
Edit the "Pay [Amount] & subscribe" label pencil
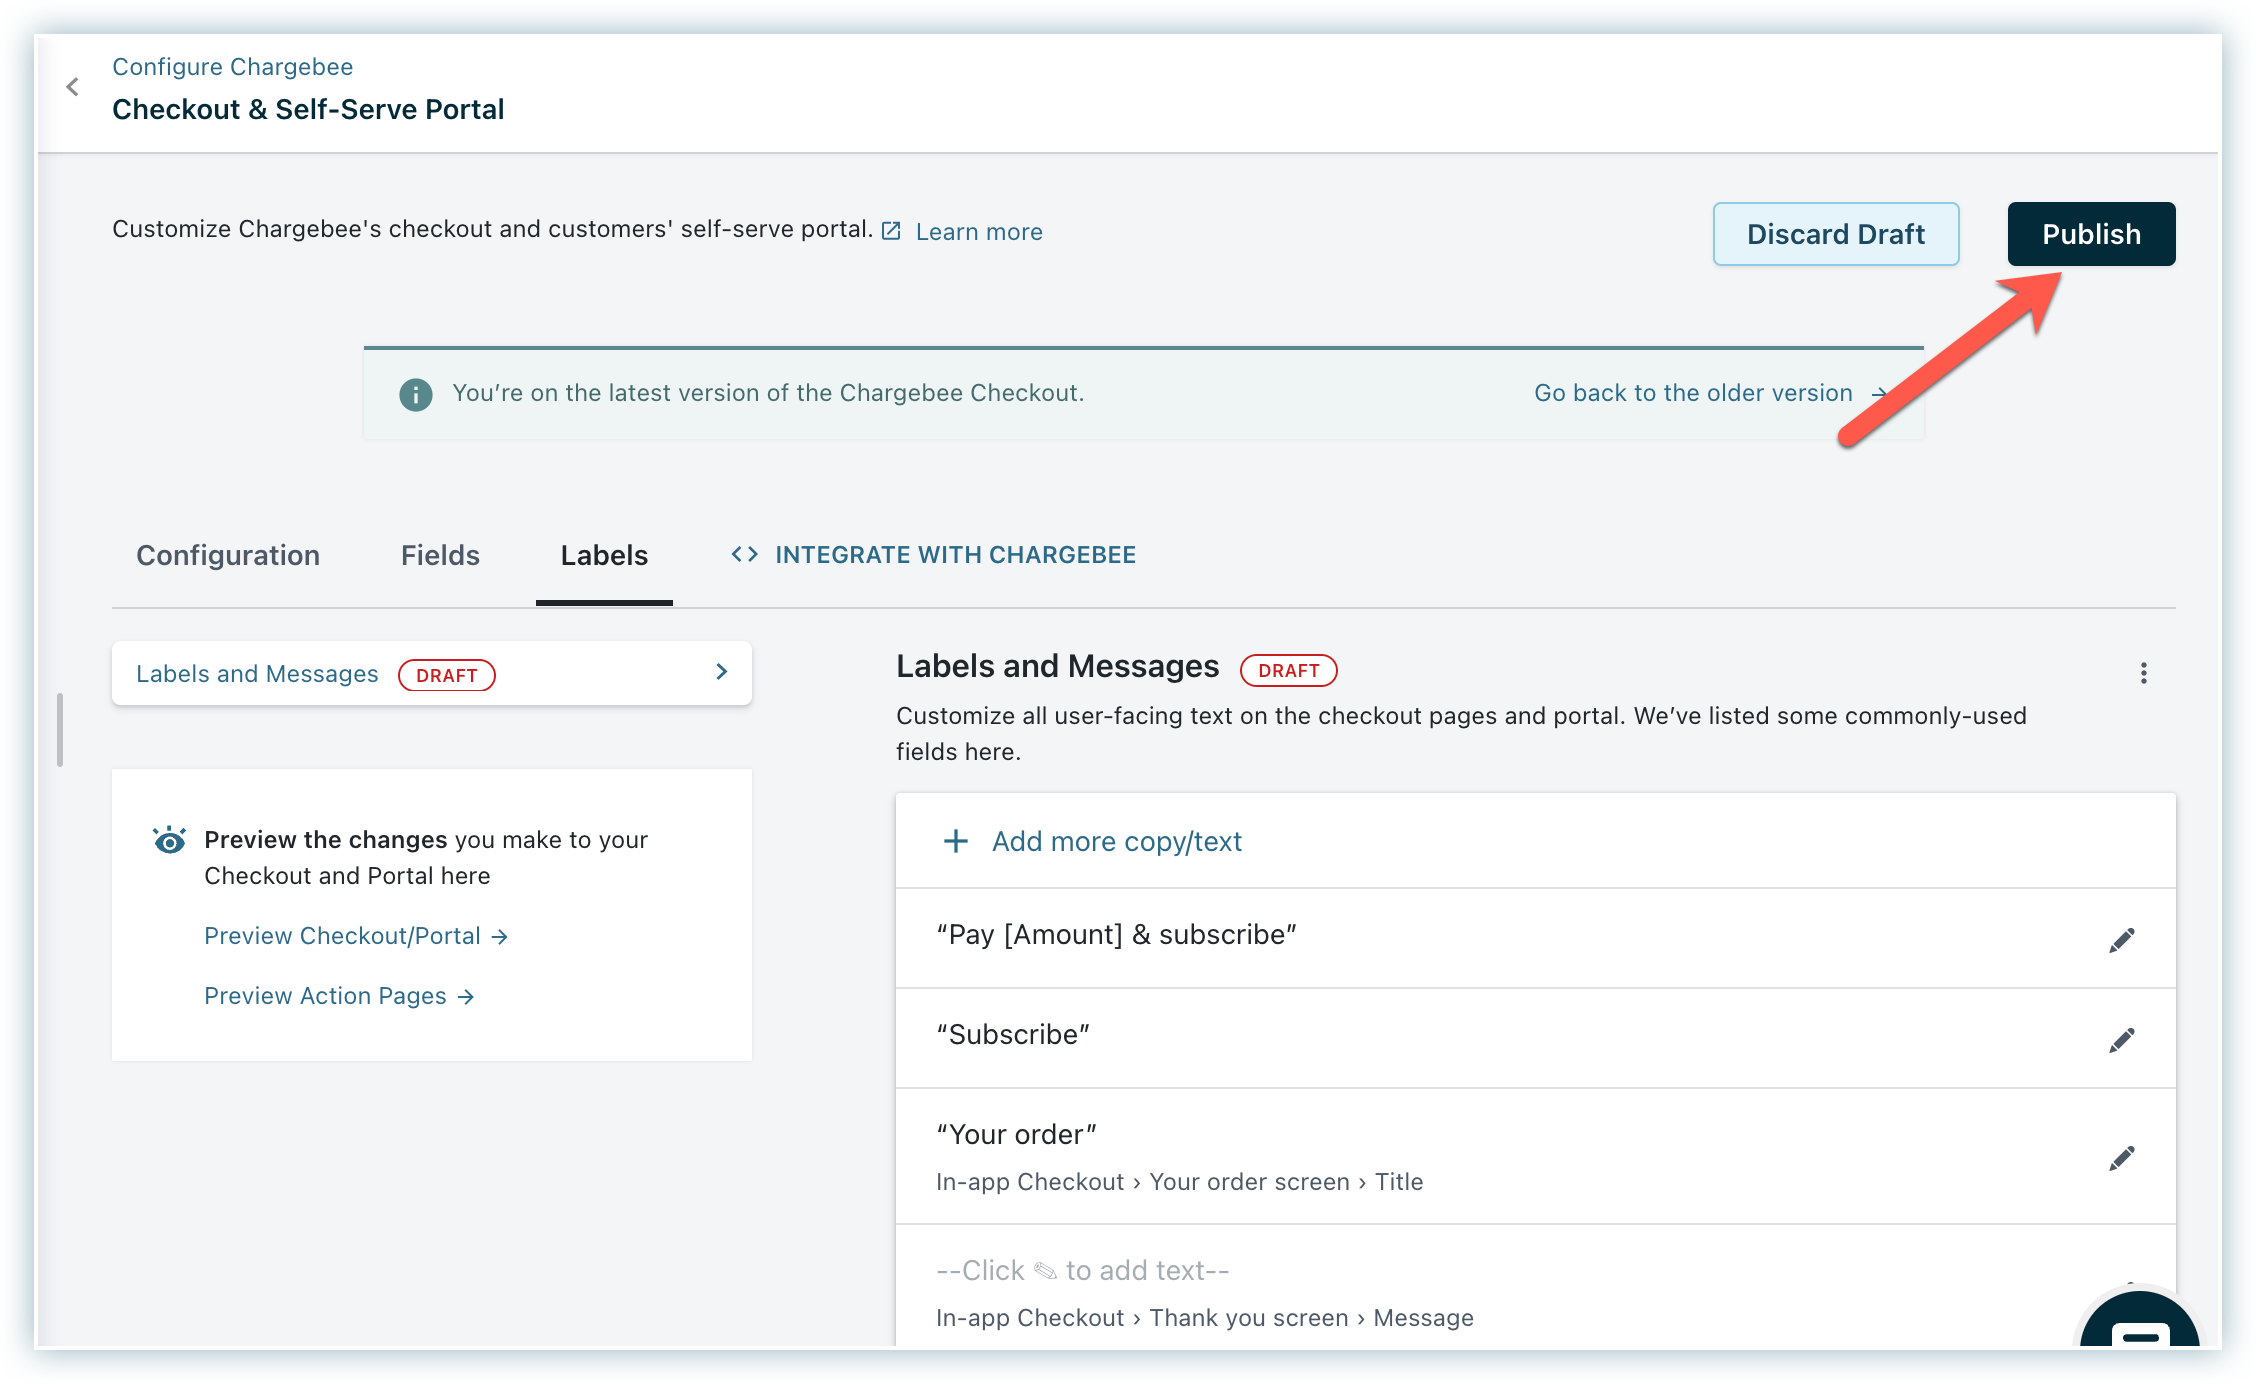tap(2121, 940)
